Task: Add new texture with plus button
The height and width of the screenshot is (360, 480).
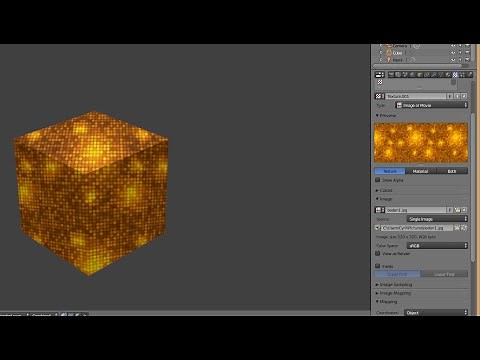Action: point(457,96)
